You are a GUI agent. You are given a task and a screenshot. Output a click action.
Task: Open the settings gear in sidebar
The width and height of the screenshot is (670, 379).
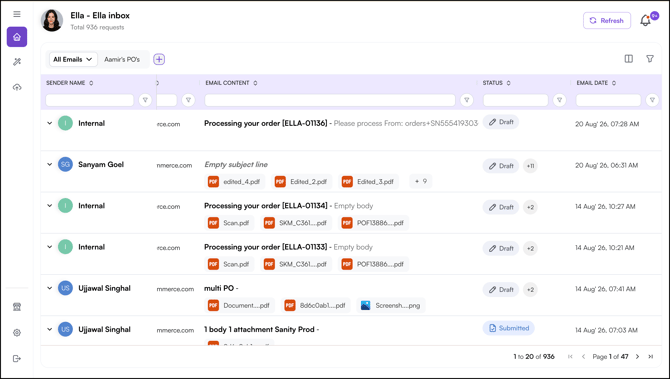click(x=17, y=332)
